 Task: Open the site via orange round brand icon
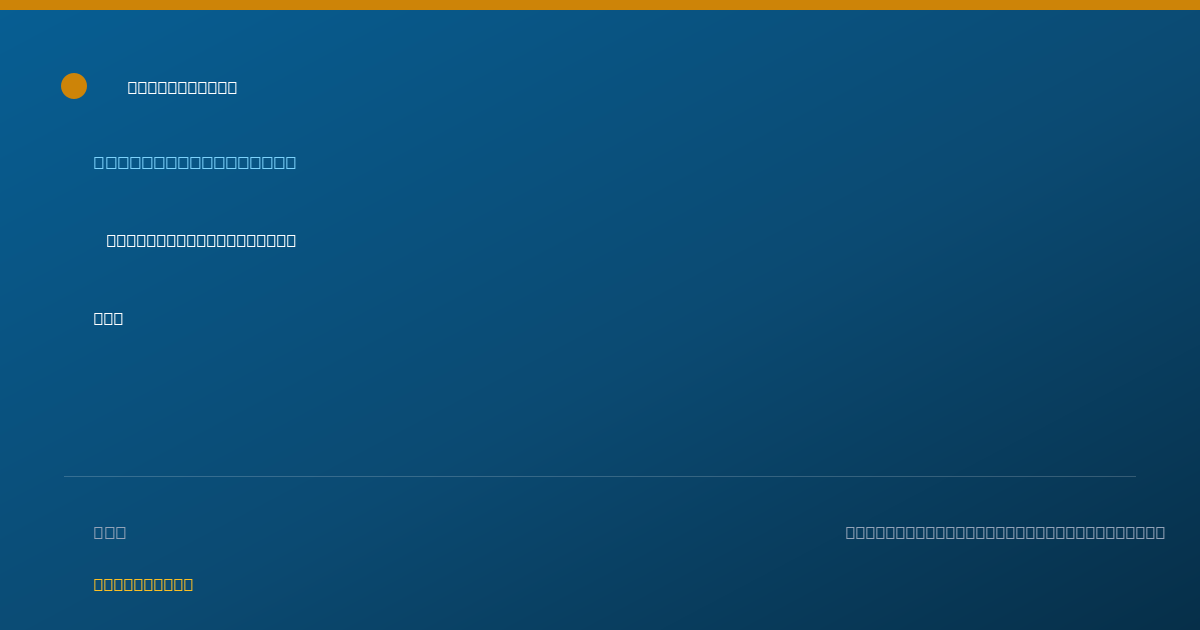point(74,86)
